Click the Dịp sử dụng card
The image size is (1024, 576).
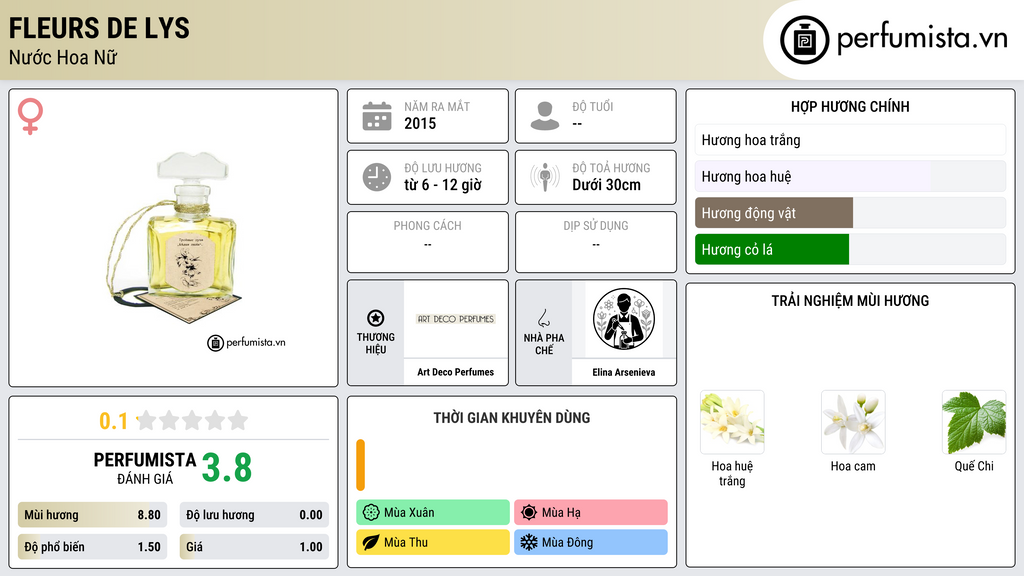coord(596,242)
